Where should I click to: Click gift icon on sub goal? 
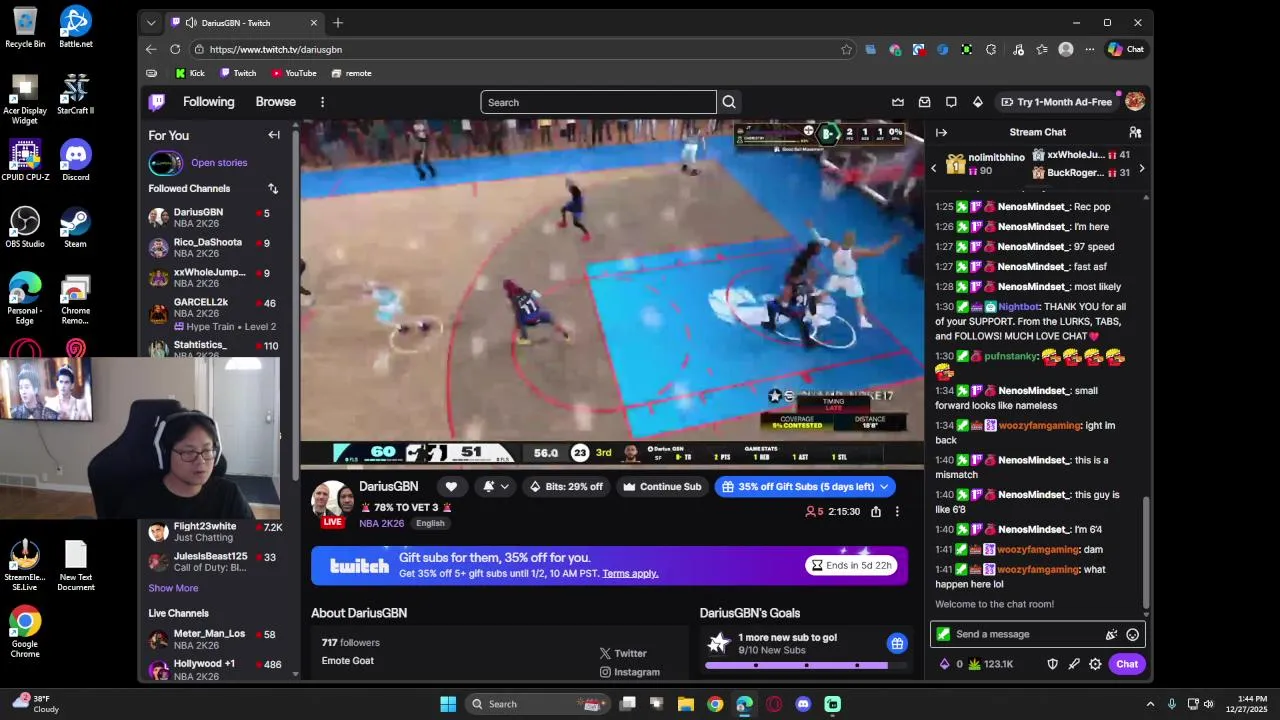tap(897, 643)
